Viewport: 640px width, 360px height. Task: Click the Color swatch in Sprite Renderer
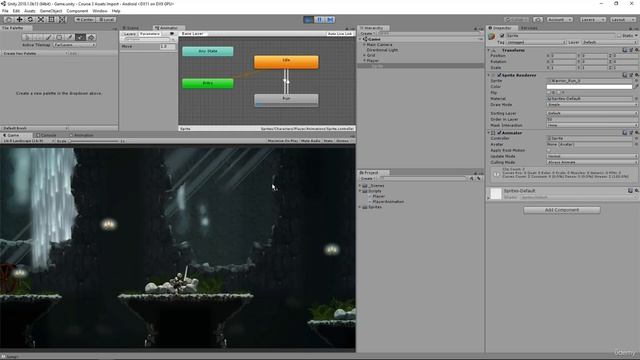coord(589,87)
